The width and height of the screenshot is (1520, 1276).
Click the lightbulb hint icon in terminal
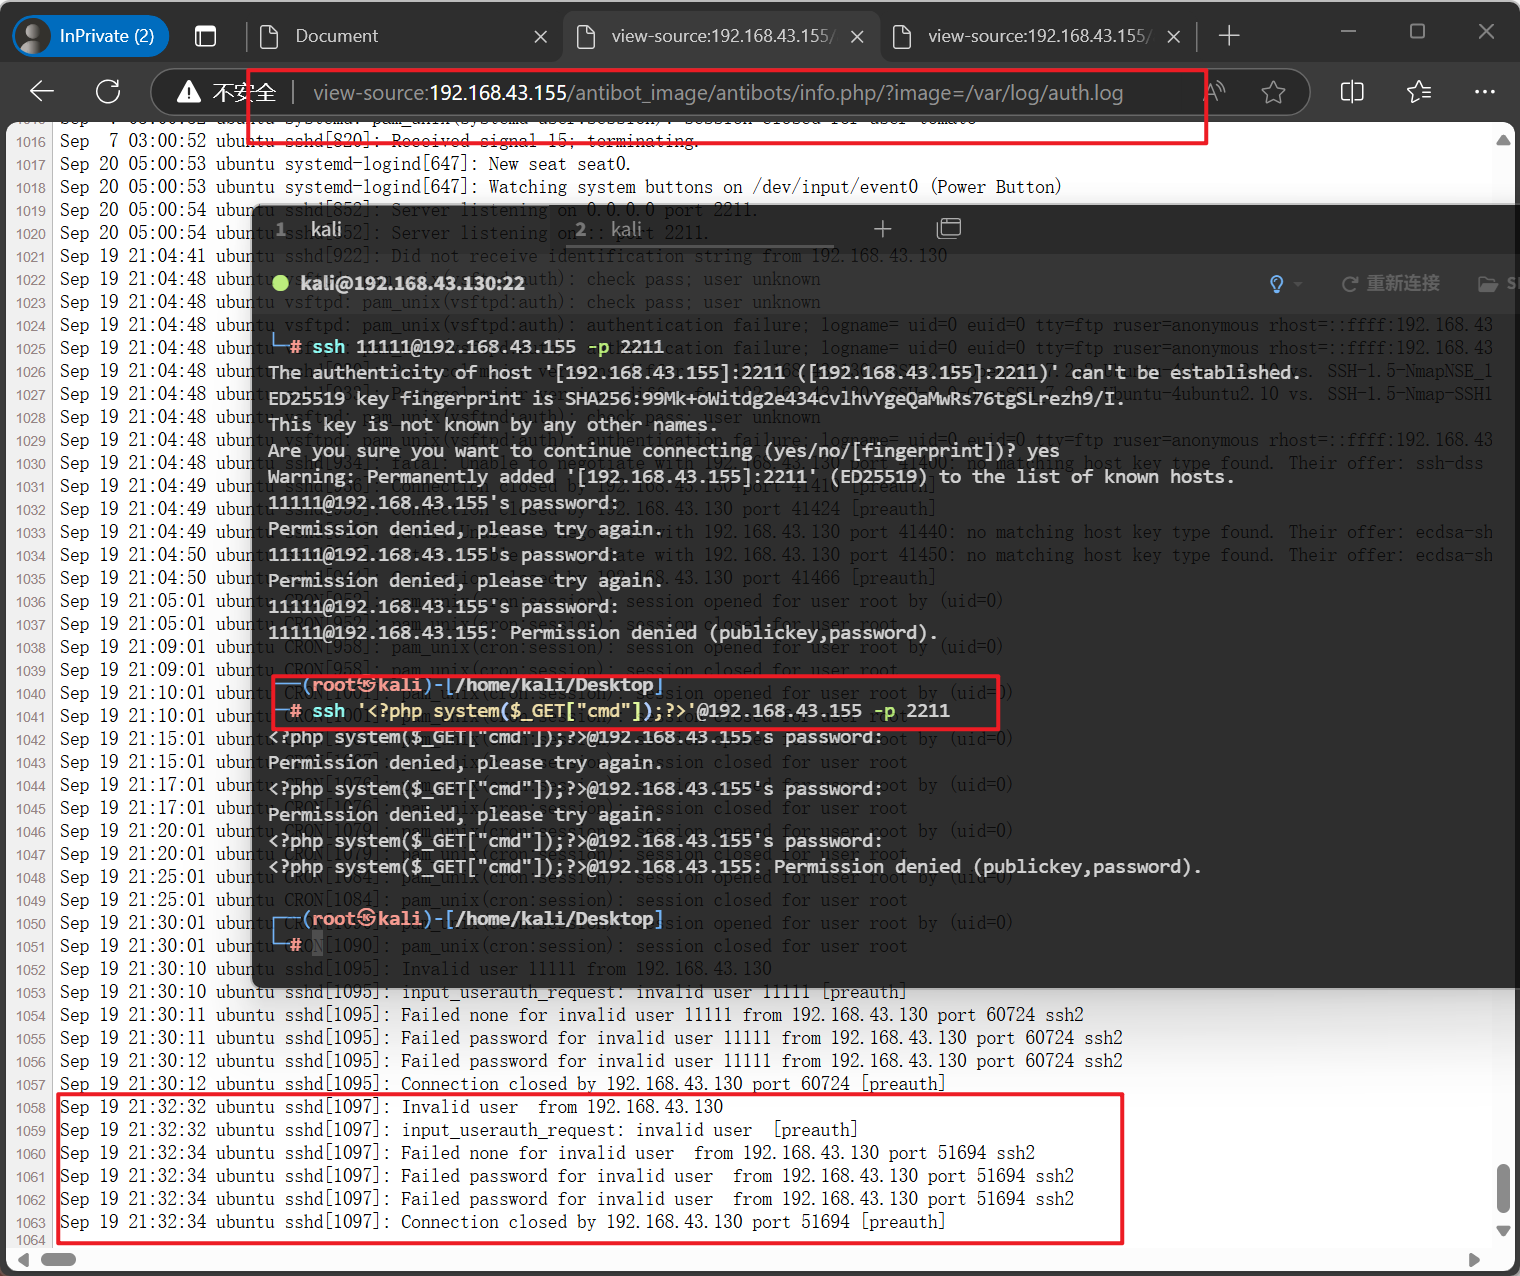(x=1276, y=284)
